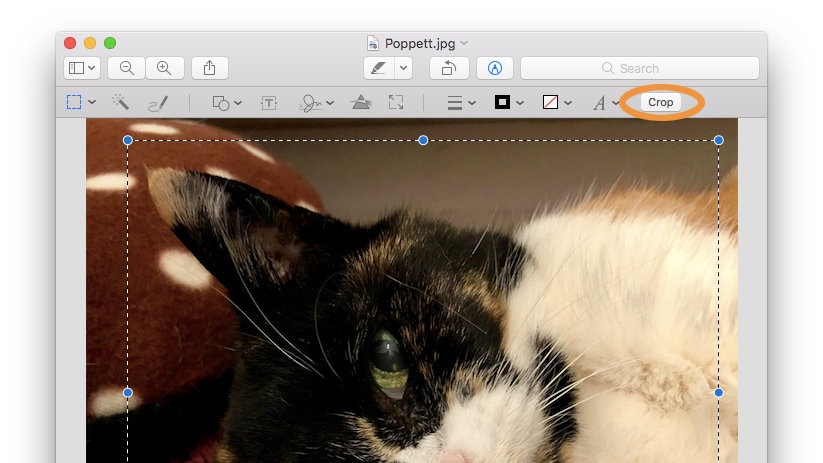Close the Preview window
The height and width of the screenshot is (463, 823).
click(70, 43)
